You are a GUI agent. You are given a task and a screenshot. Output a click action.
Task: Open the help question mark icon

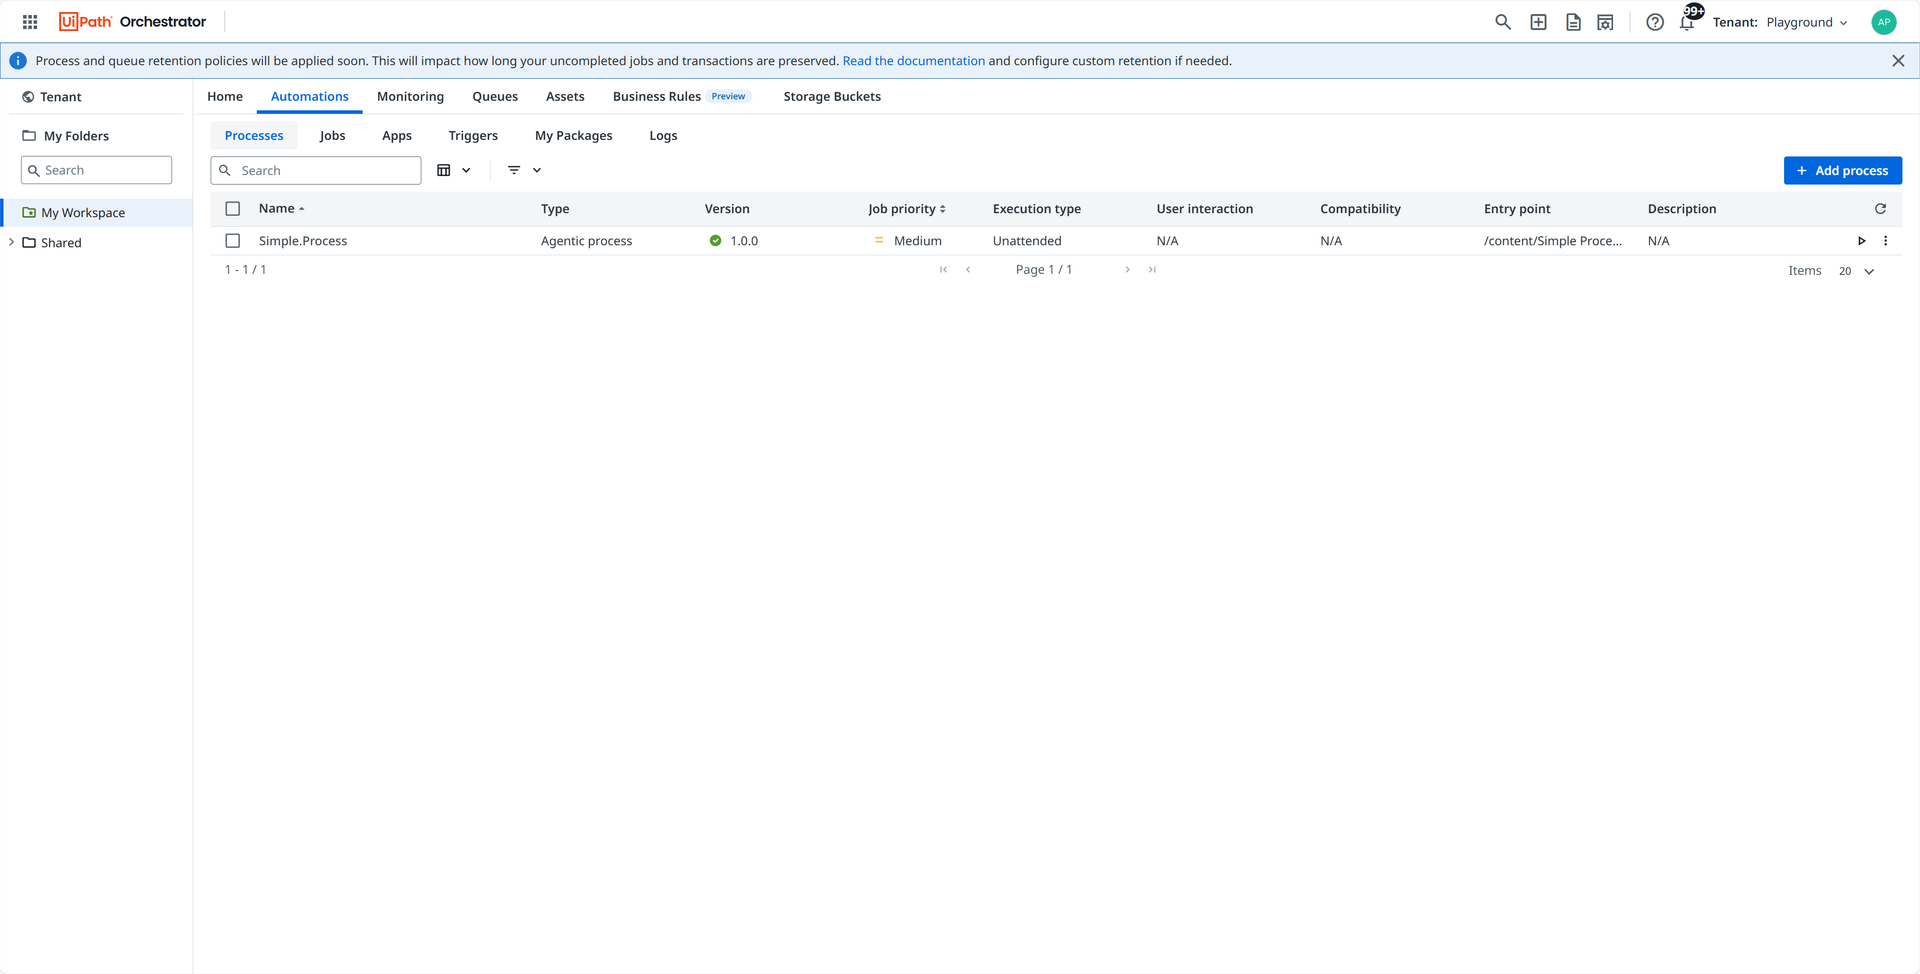(1655, 22)
